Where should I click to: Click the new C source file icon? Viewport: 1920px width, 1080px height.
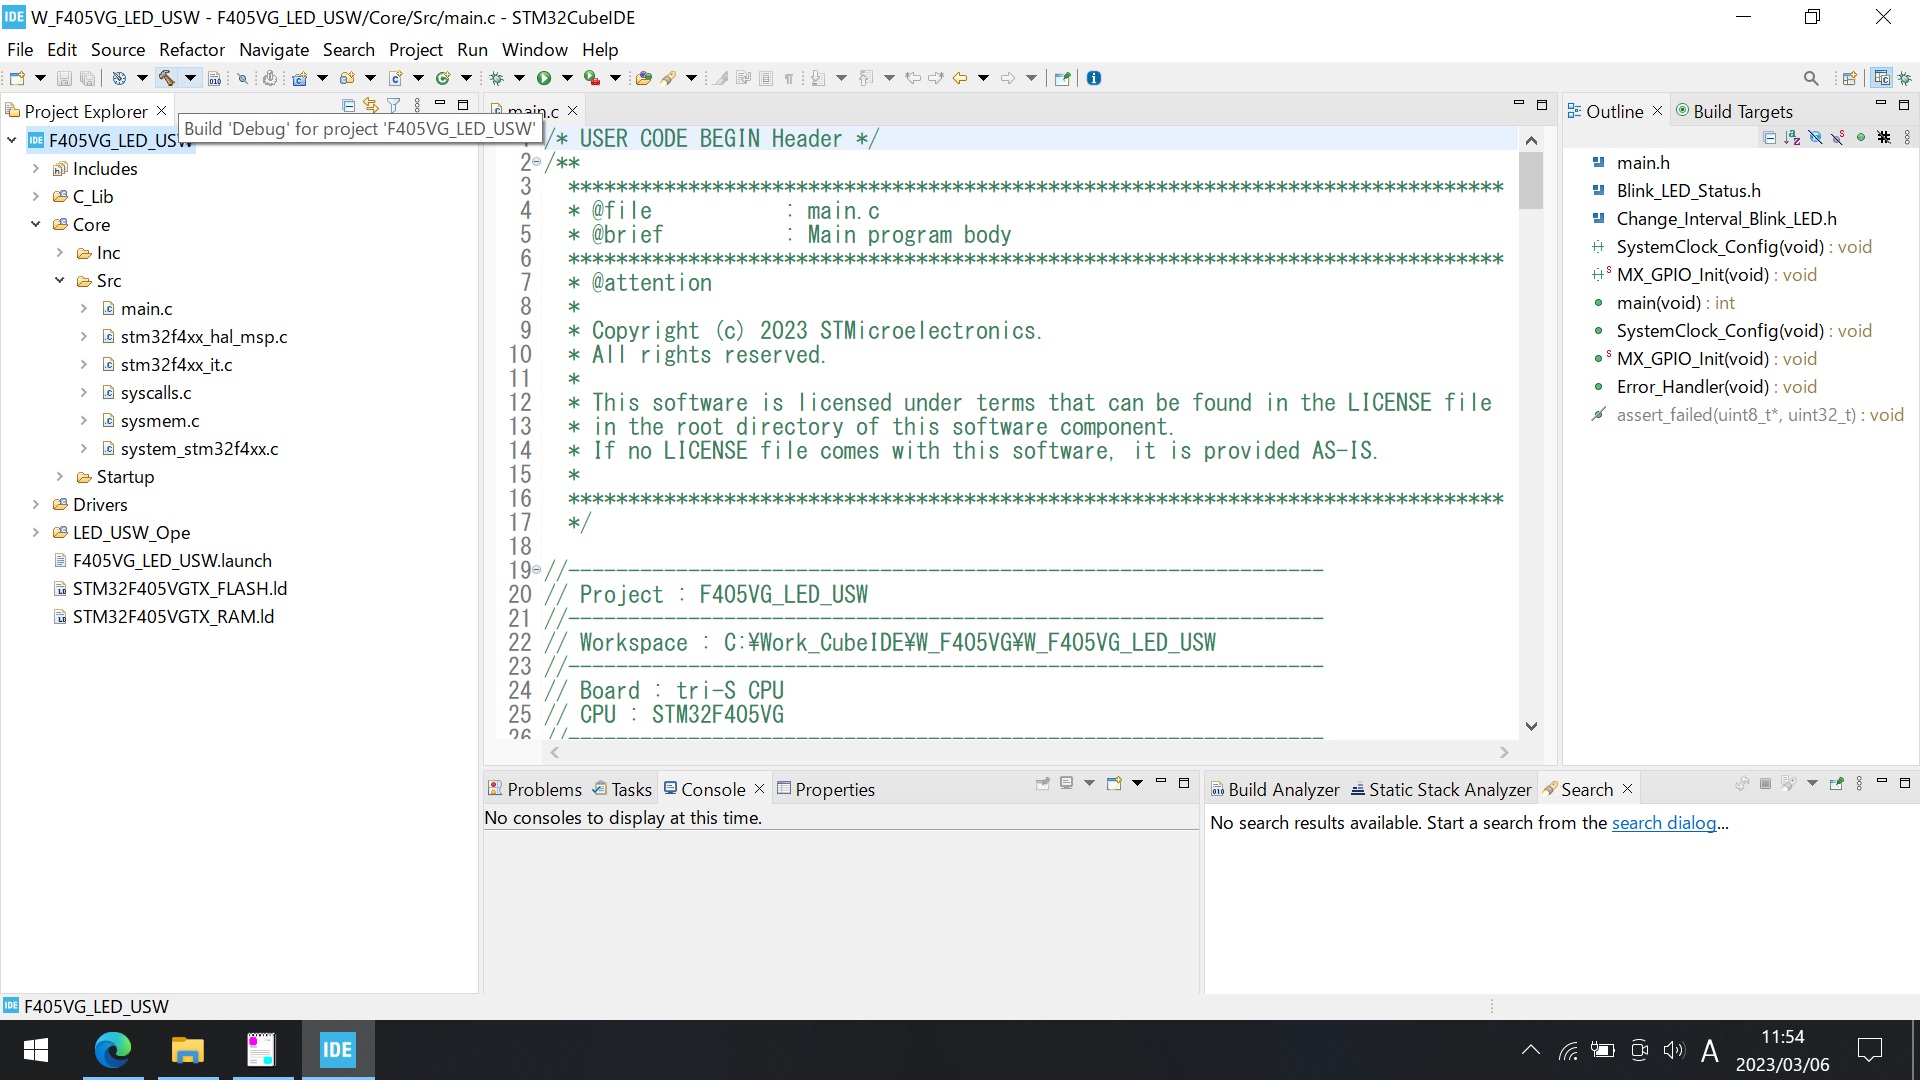[396, 78]
